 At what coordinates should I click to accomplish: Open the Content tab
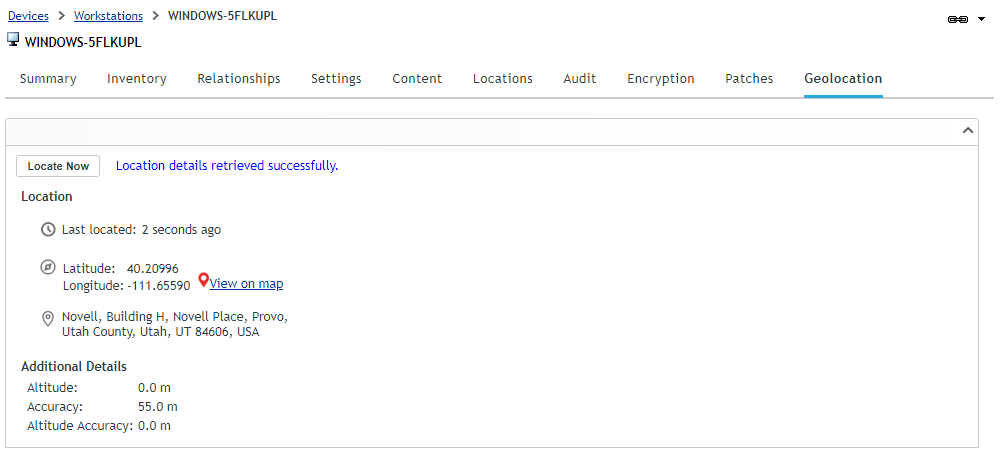pyautogui.click(x=417, y=79)
